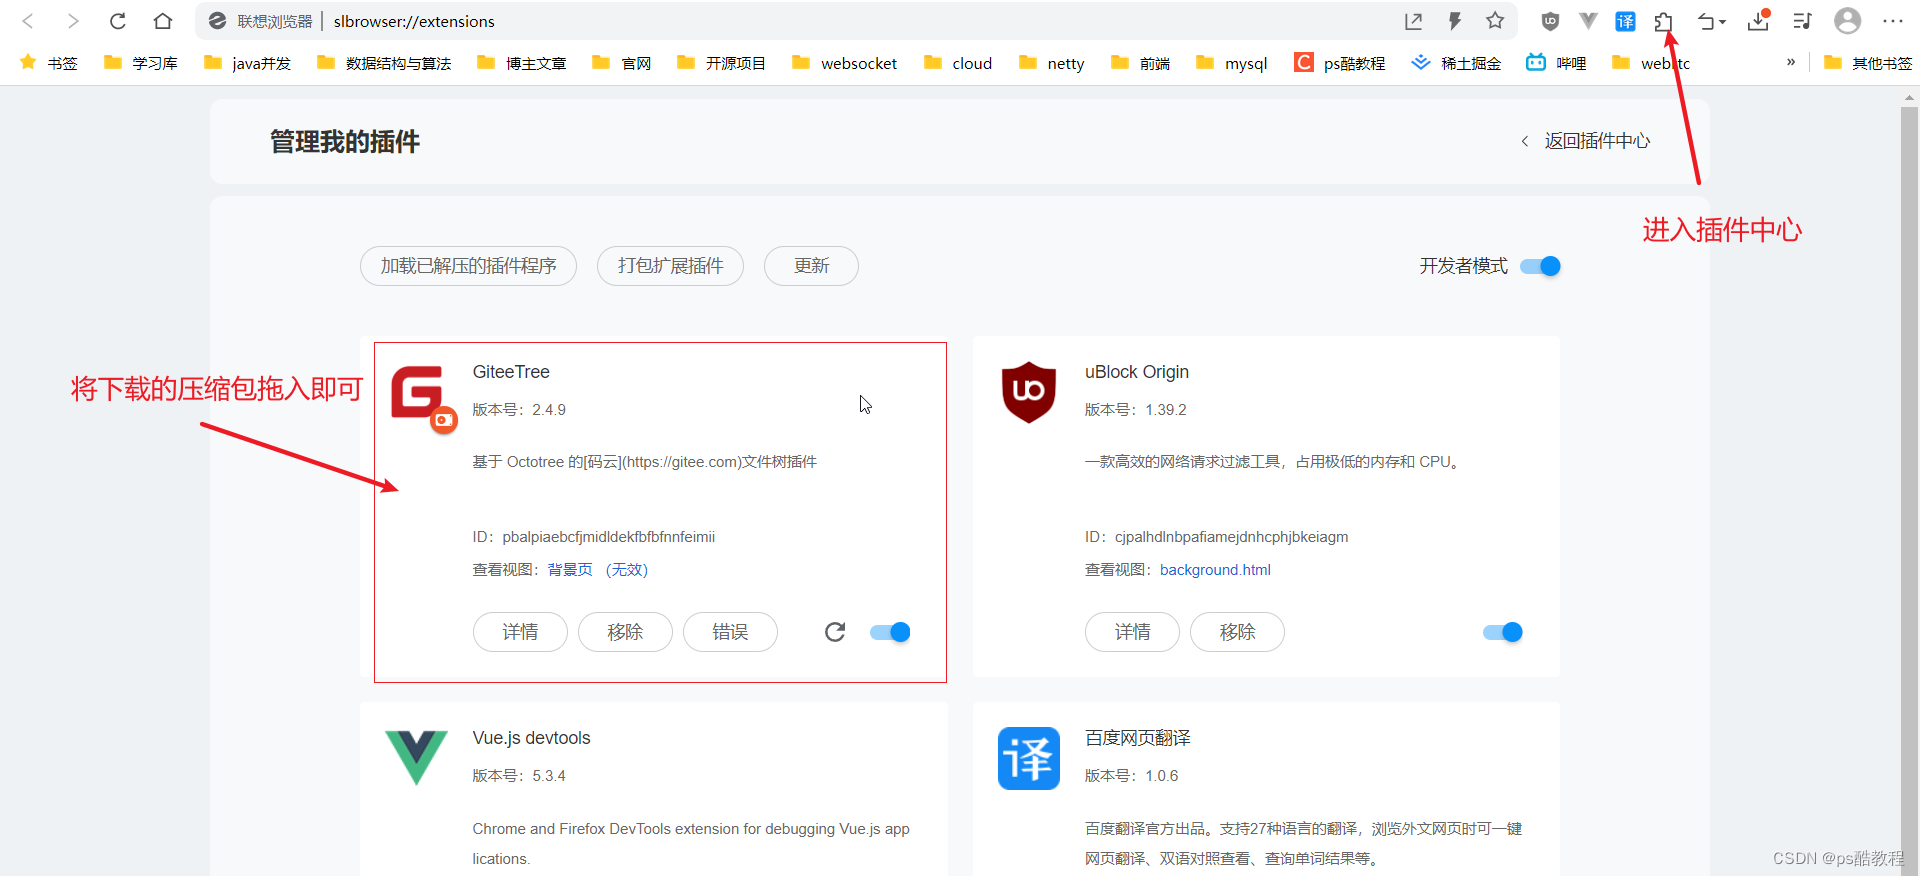
Task: Click the share icon in the address bar
Action: (1413, 21)
